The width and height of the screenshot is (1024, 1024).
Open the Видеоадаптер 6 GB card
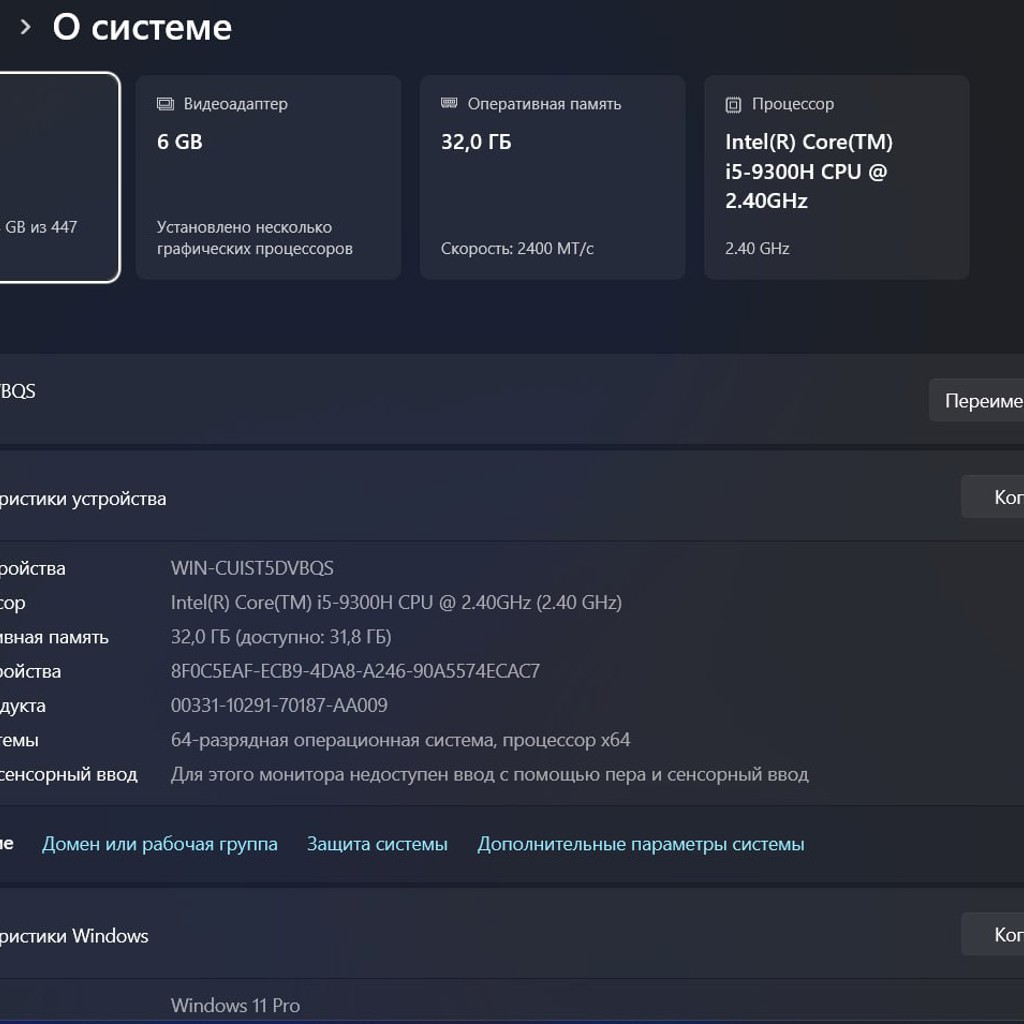pyautogui.click(x=268, y=177)
